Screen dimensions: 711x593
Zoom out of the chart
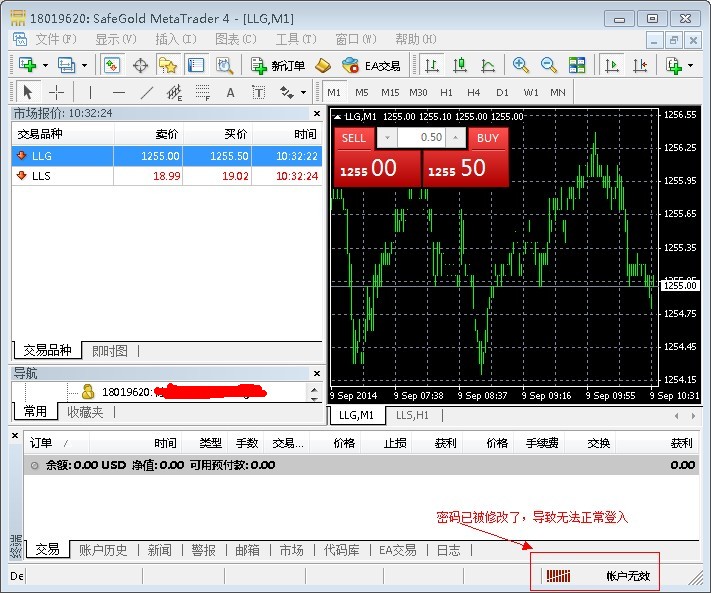coord(549,65)
